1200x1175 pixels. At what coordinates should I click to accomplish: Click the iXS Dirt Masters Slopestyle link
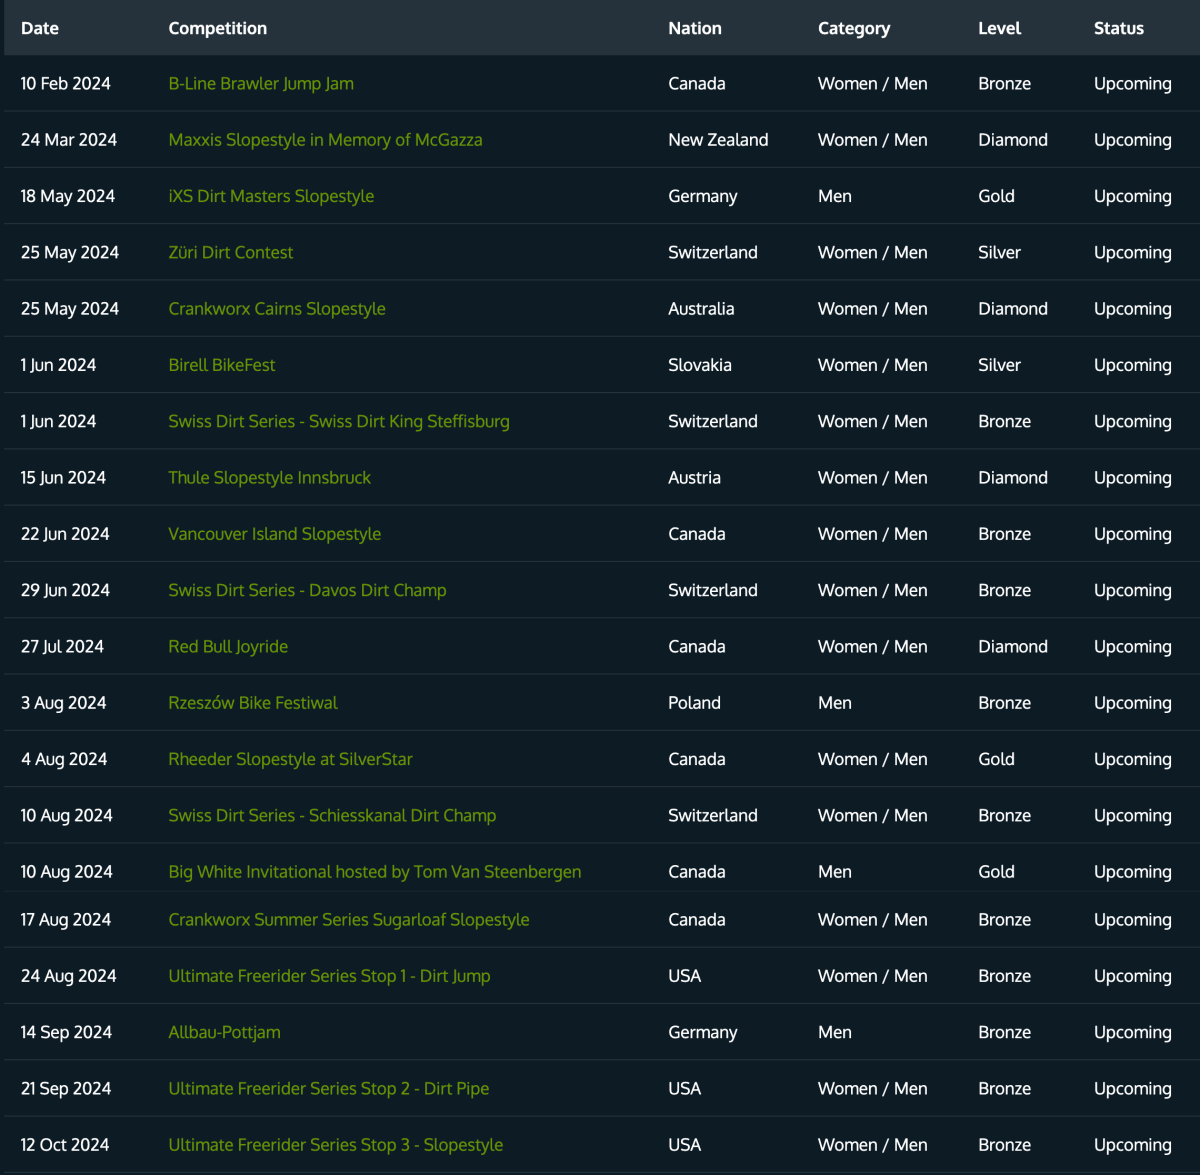coord(271,196)
